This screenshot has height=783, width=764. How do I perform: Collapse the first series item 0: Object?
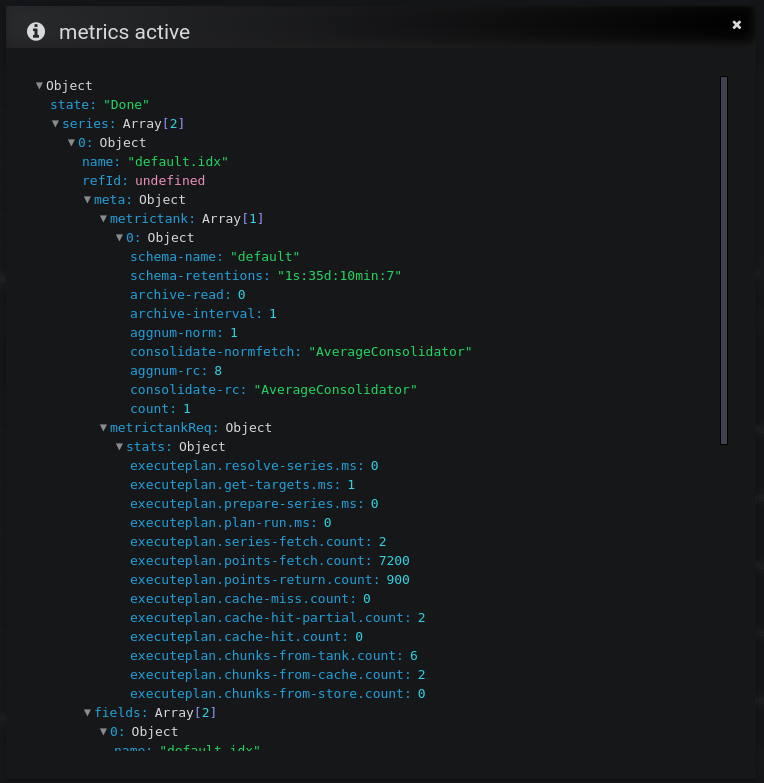click(x=72, y=143)
